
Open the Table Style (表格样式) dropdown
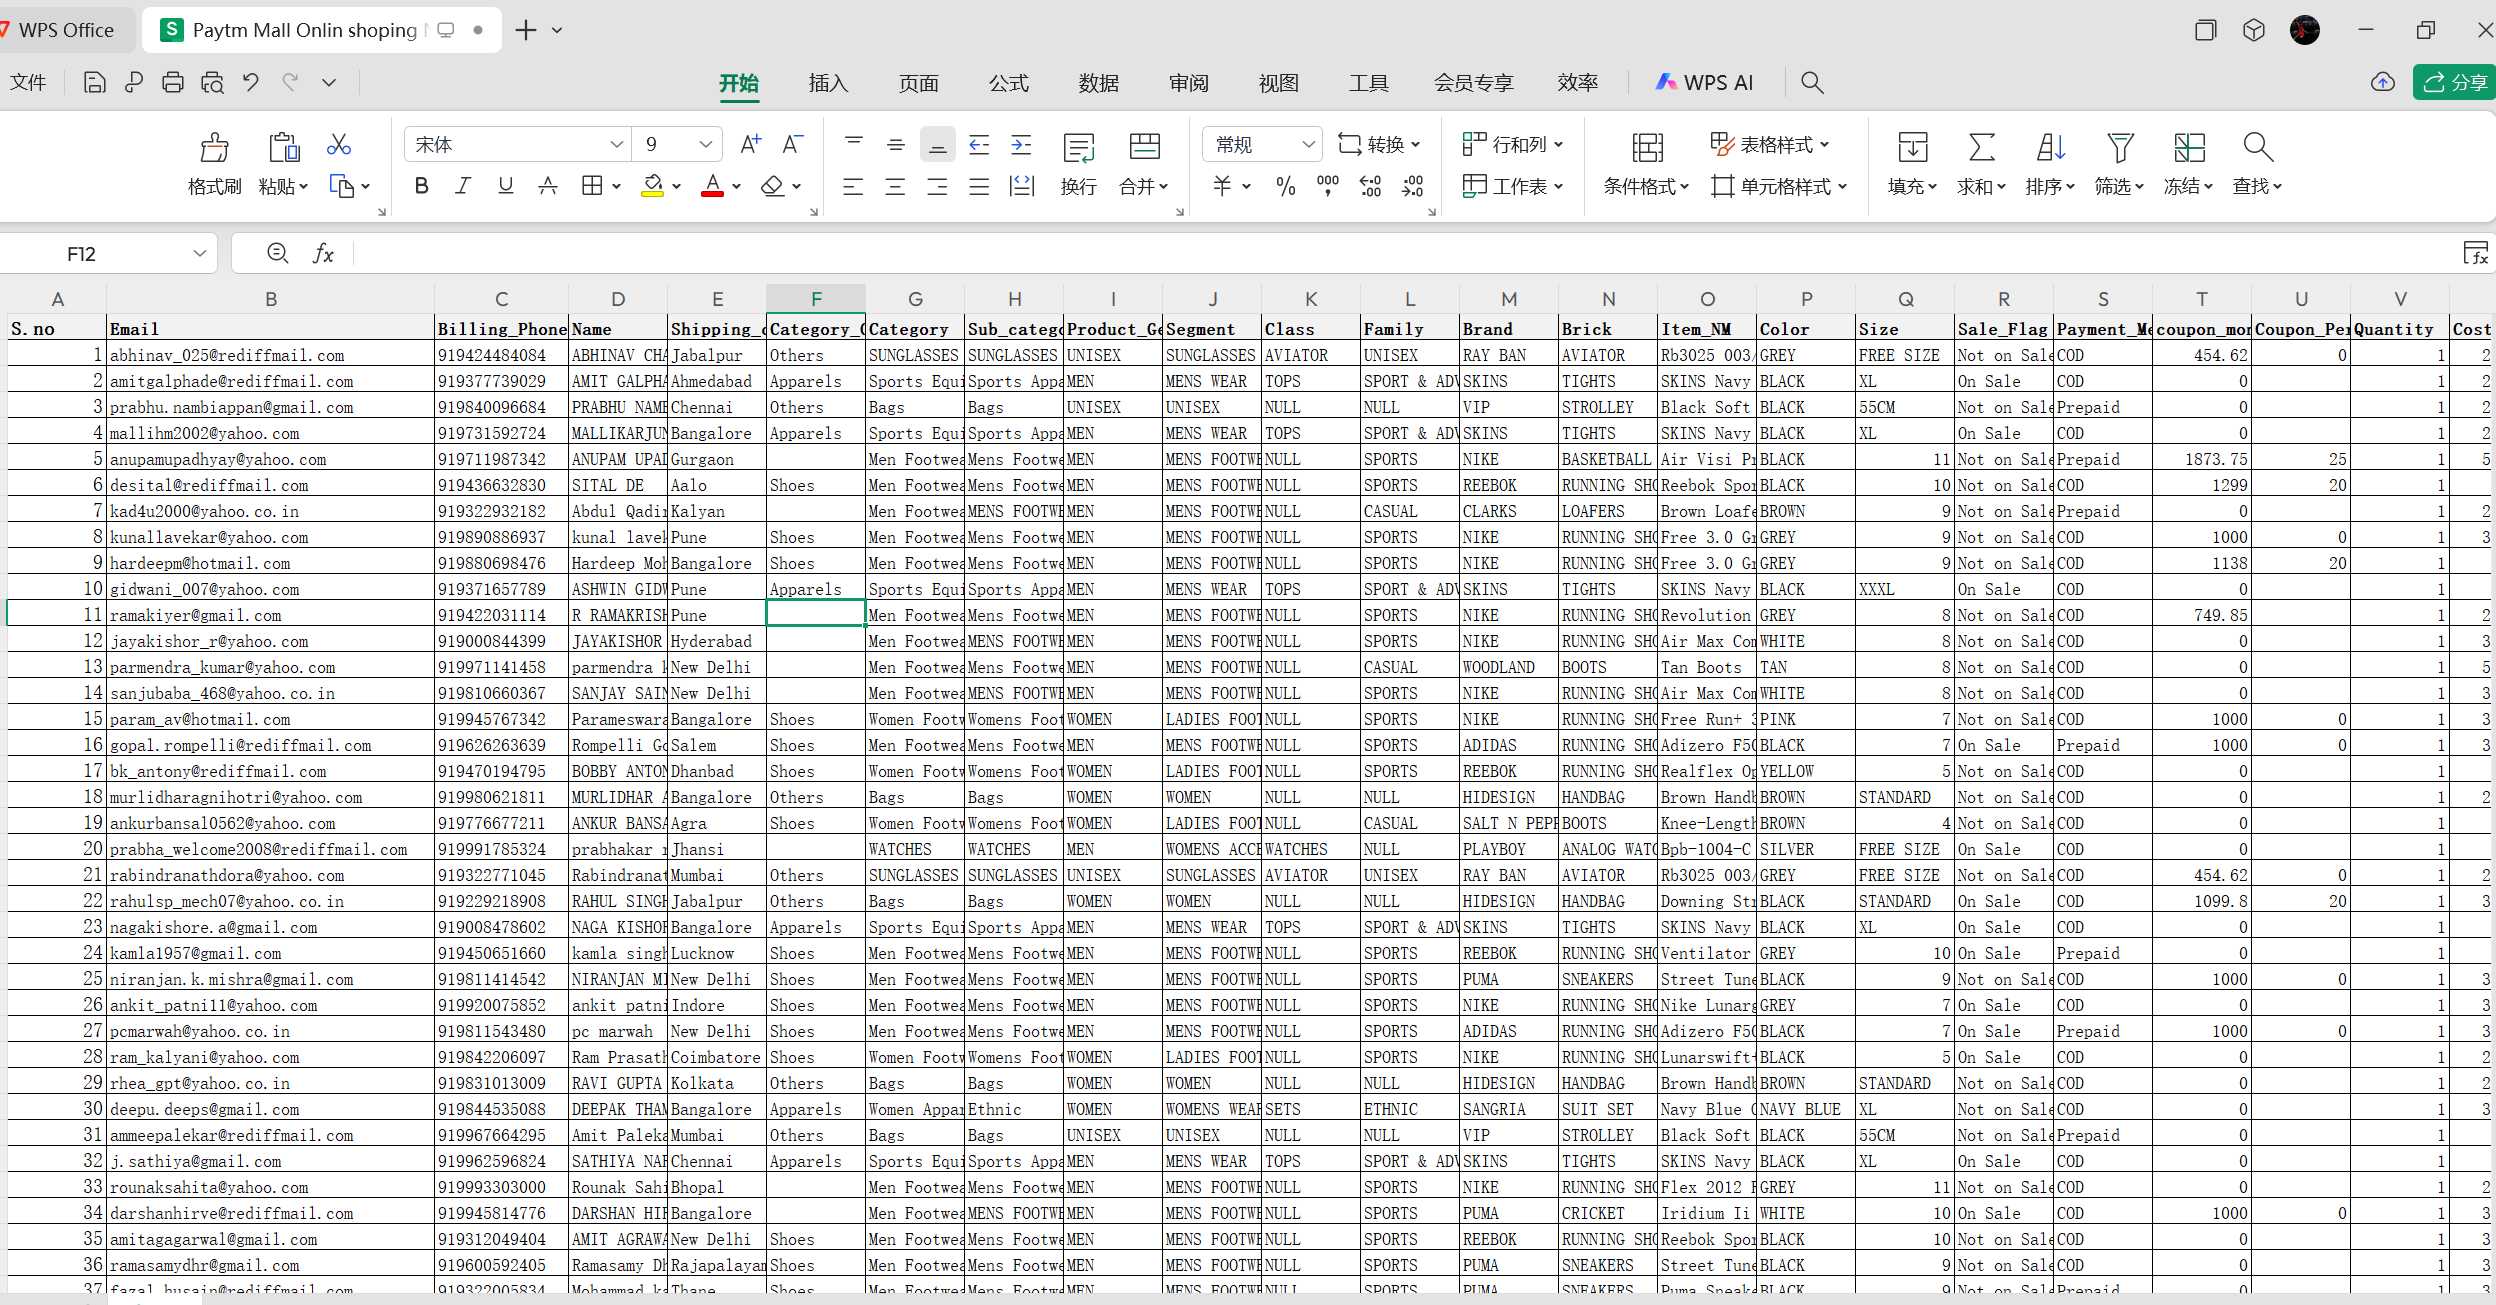(1769, 145)
